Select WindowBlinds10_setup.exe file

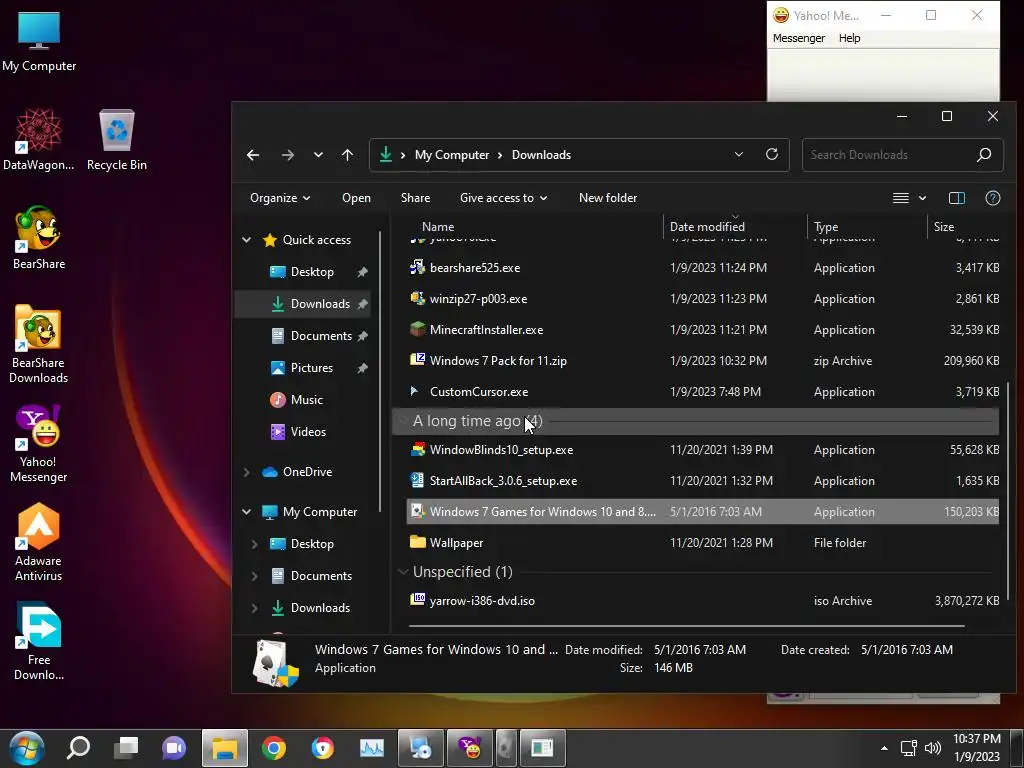point(703,450)
